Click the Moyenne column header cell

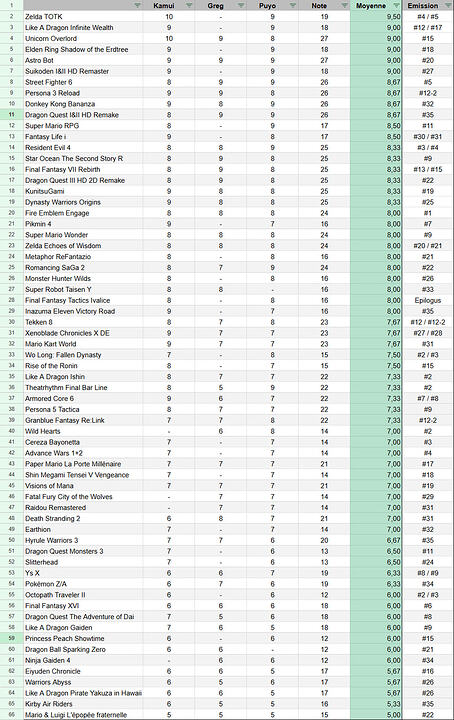[x=376, y=6]
